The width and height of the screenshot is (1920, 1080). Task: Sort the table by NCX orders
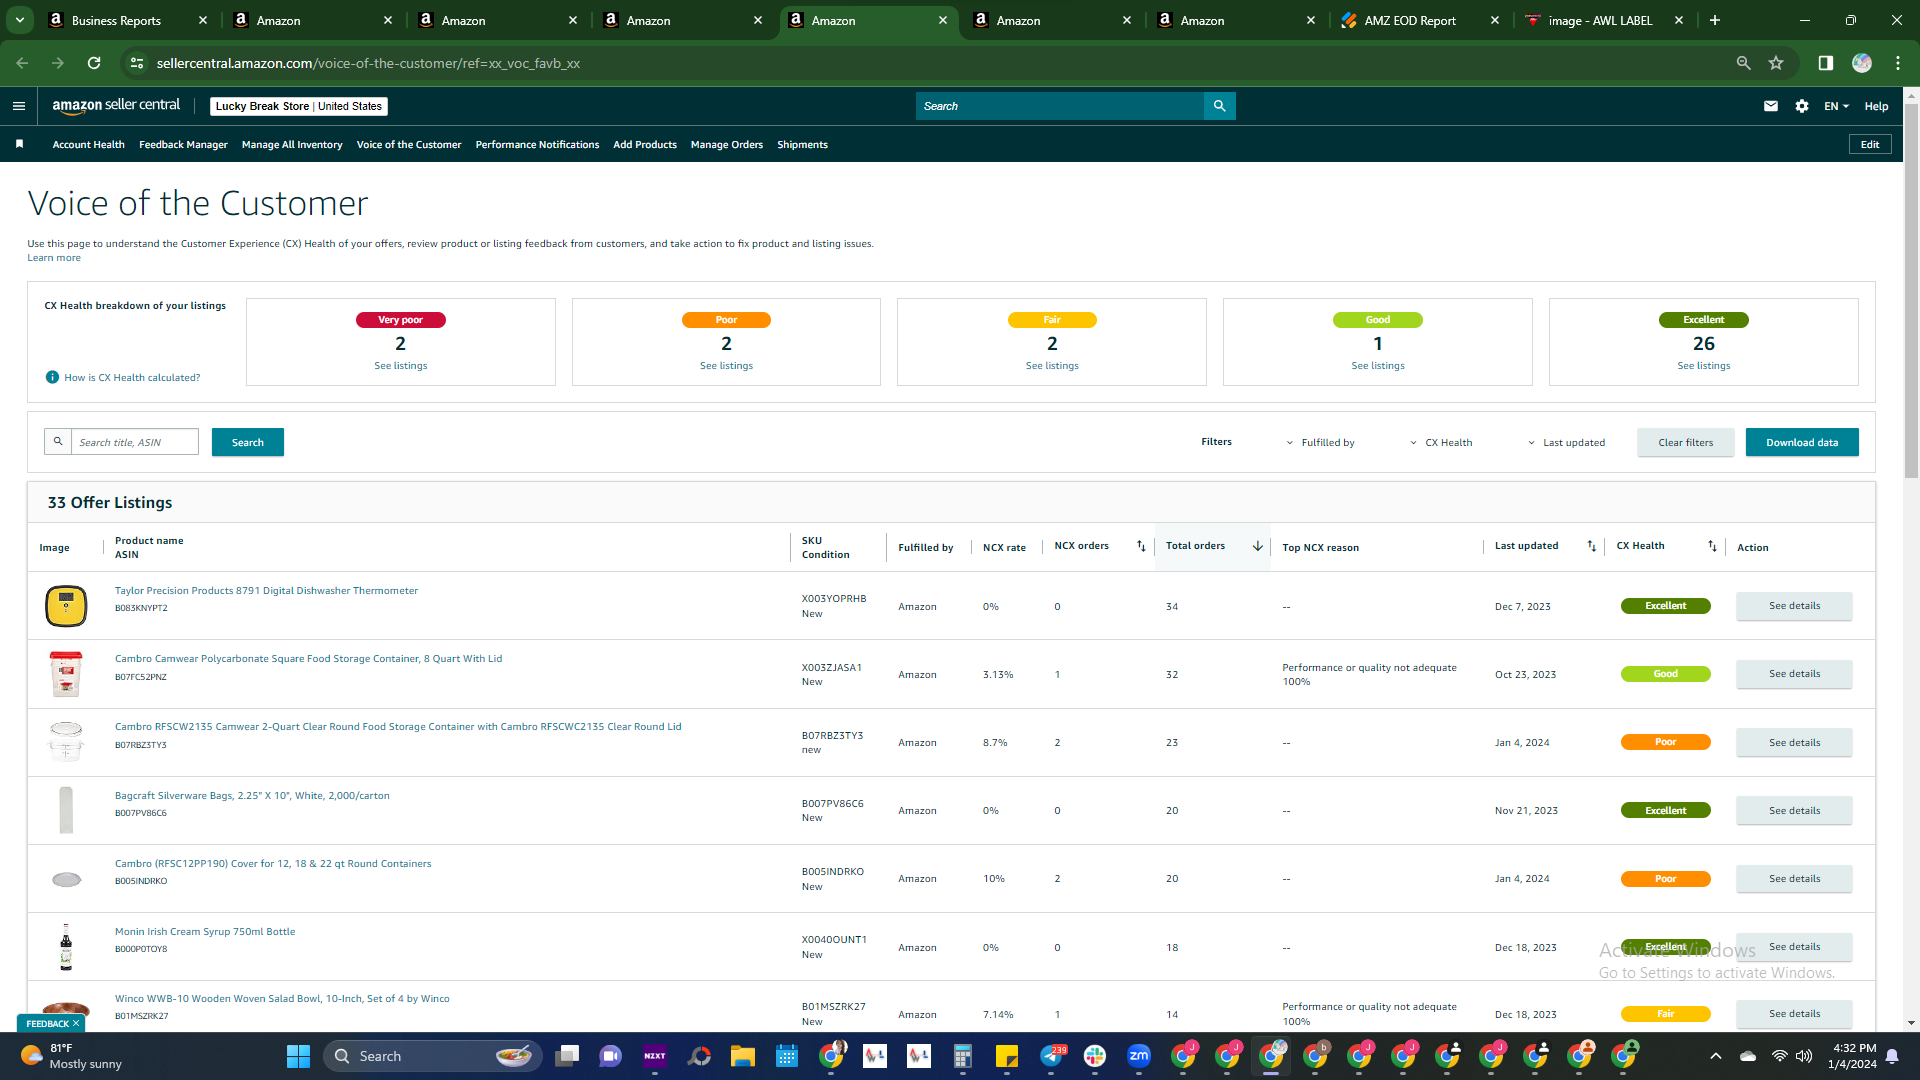1141,546
